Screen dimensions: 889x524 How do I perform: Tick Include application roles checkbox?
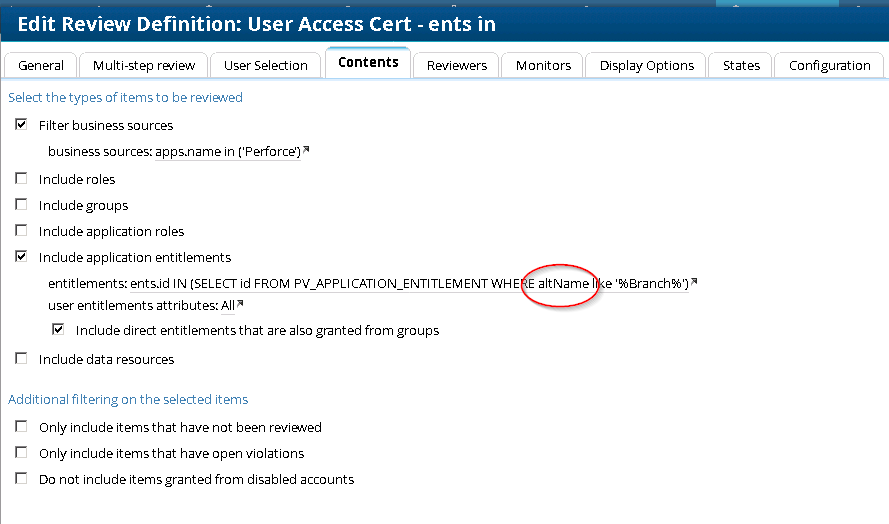coord(22,231)
